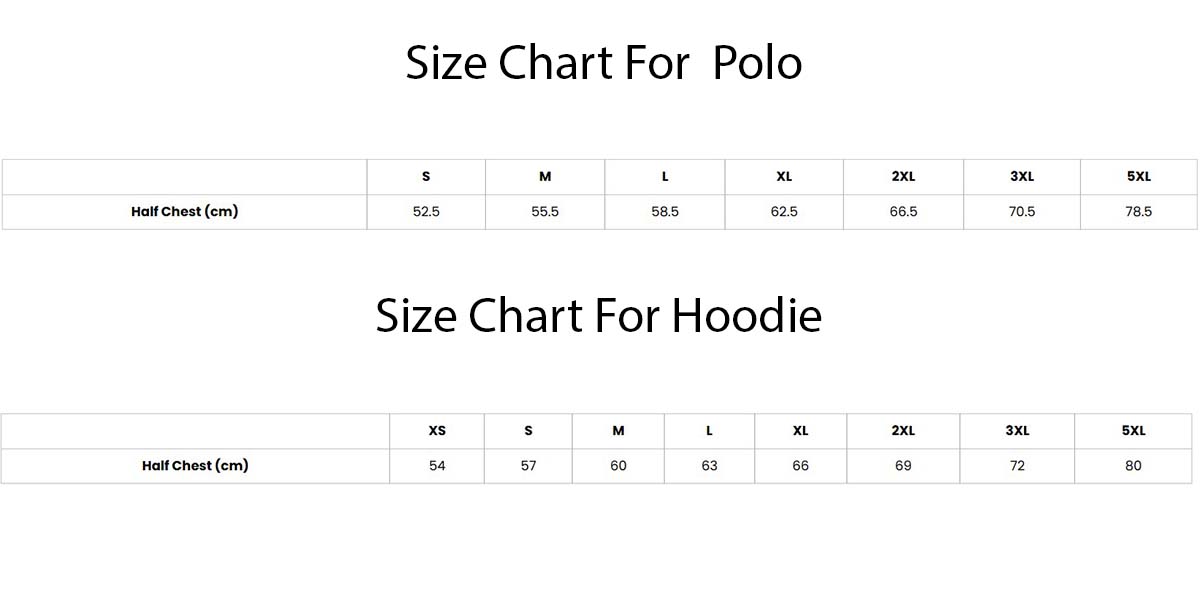
Task: Select the 57 value under Hoodie S
Action: tap(528, 466)
